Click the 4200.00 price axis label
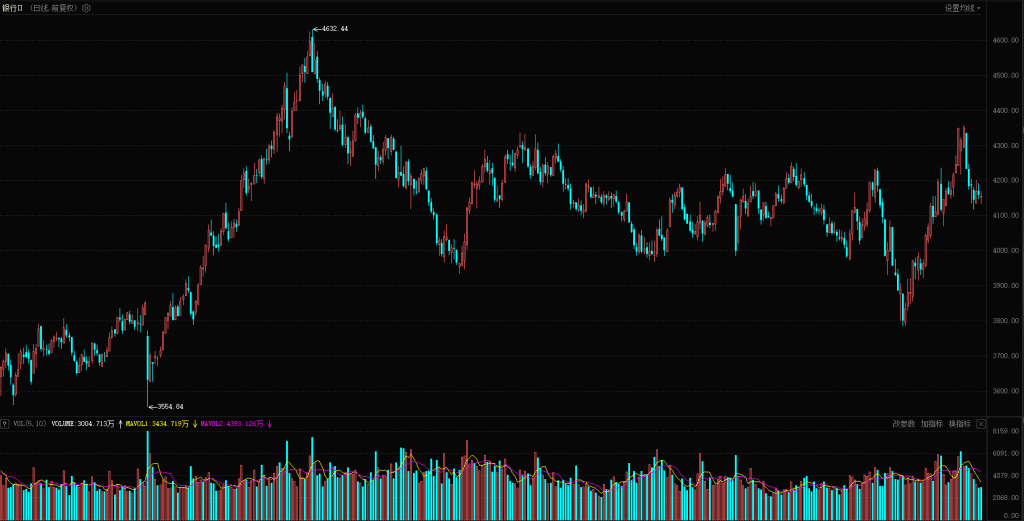1024x521 pixels. coord(1006,181)
